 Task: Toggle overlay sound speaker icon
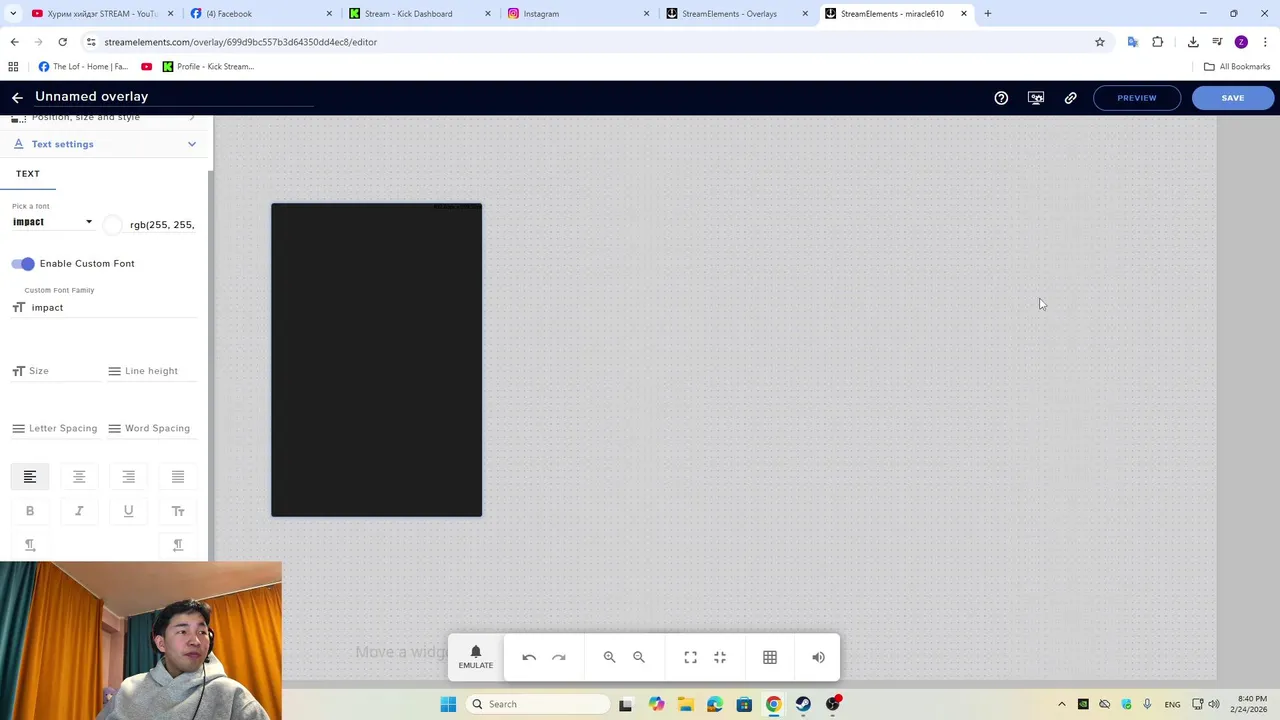[818, 657]
